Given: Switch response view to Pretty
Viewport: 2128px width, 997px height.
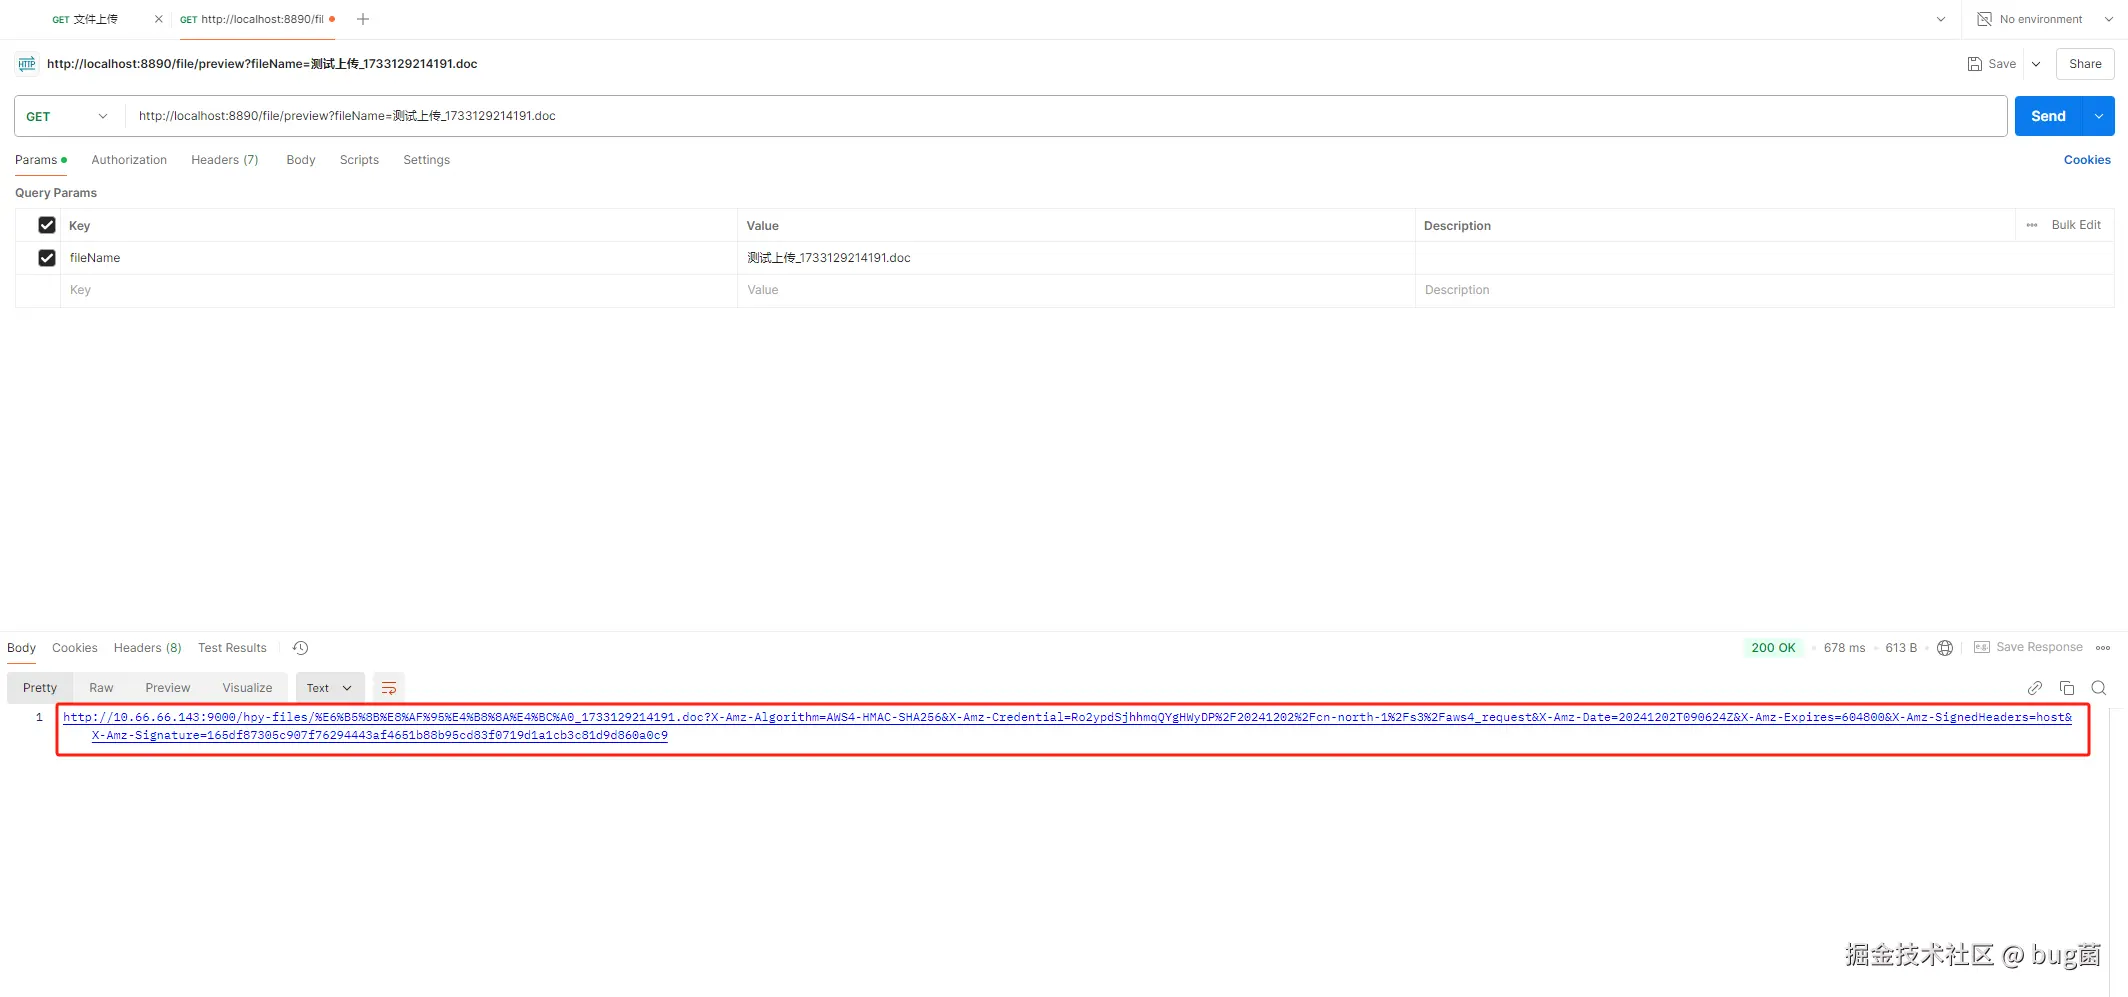Looking at the screenshot, I should (40, 688).
